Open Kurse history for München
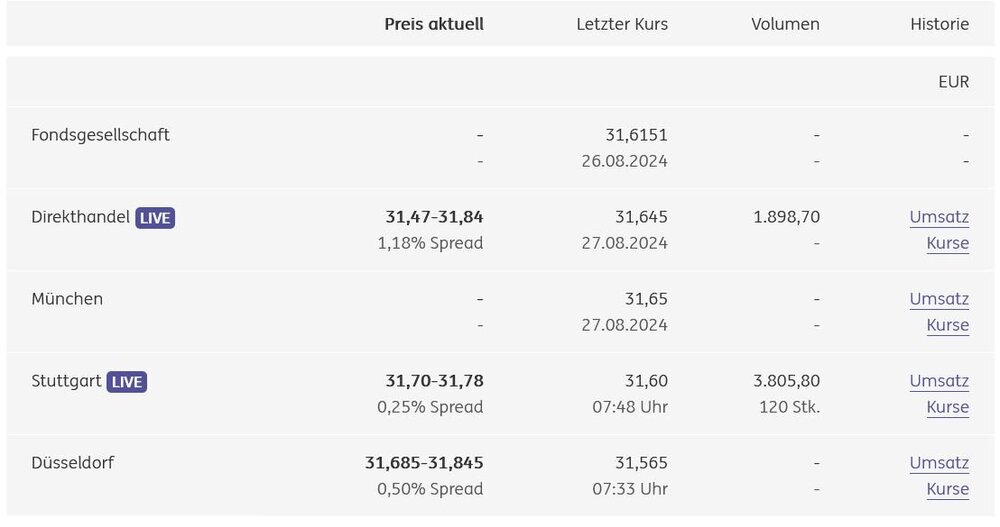 tap(947, 325)
